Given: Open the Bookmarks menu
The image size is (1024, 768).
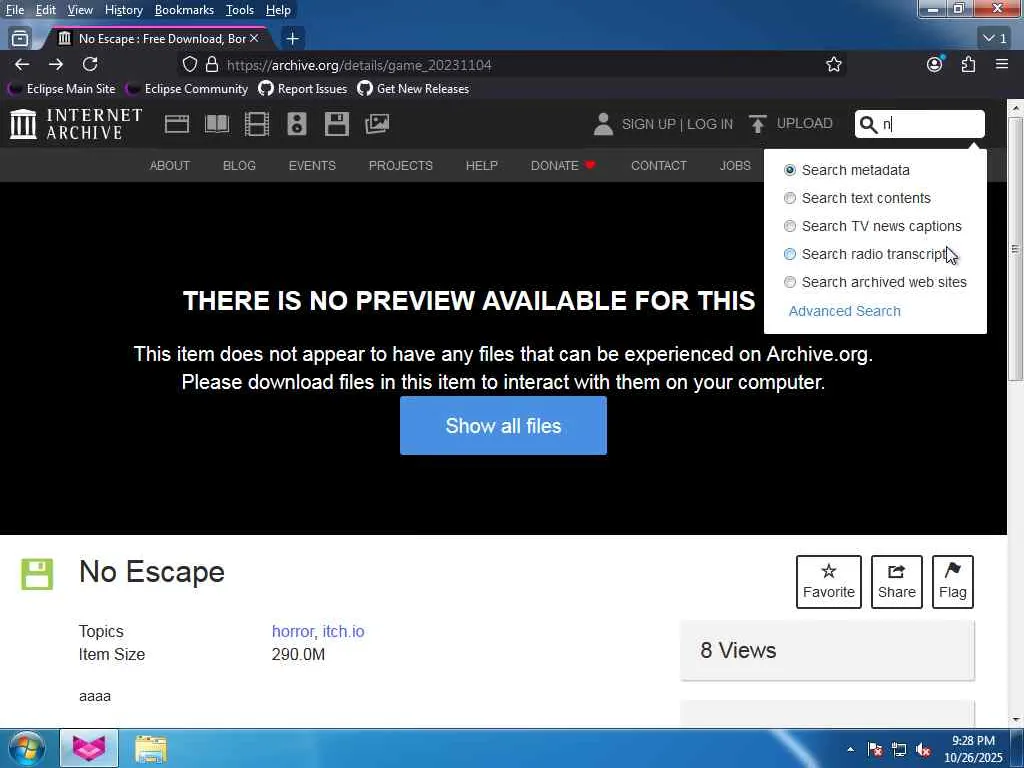Looking at the screenshot, I should (x=184, y=10).
